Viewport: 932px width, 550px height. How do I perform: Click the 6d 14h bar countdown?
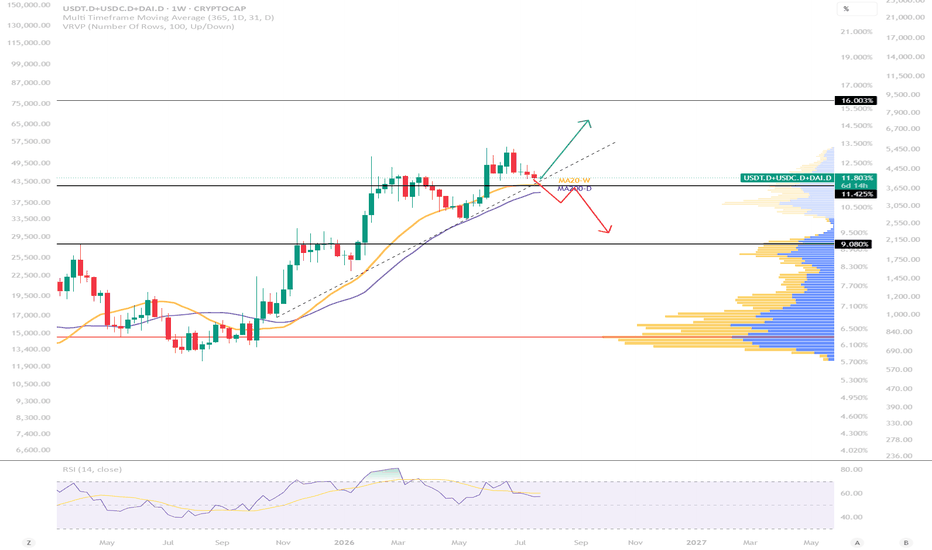click(856, 186)
